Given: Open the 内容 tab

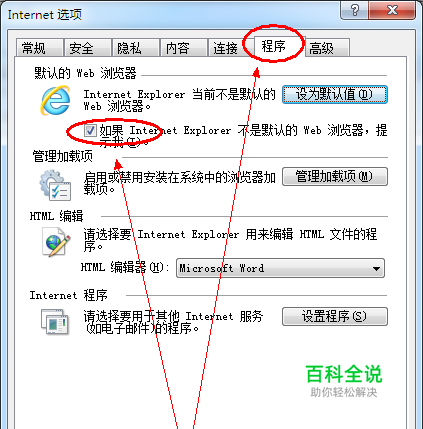Looking at the screenshot, I should click(183, 48).
